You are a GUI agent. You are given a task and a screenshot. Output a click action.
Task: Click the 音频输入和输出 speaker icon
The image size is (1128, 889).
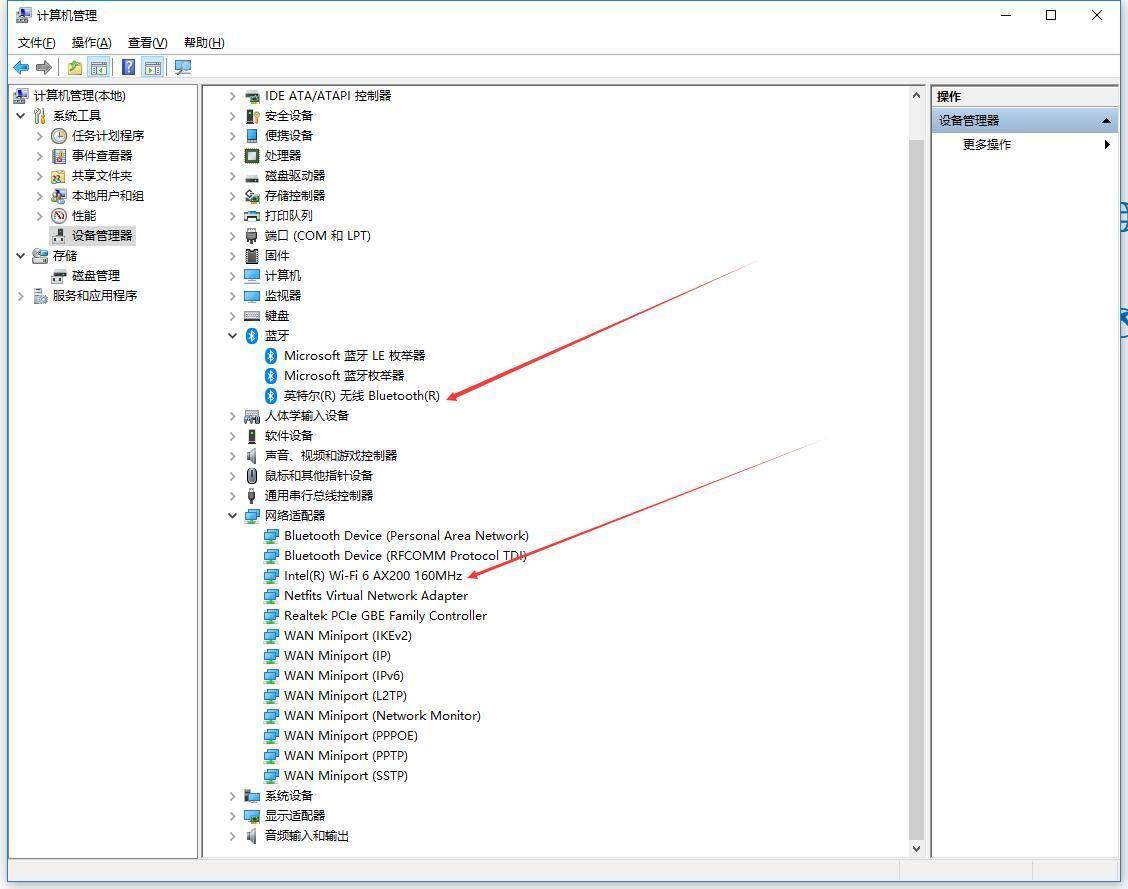pos(252,836)
